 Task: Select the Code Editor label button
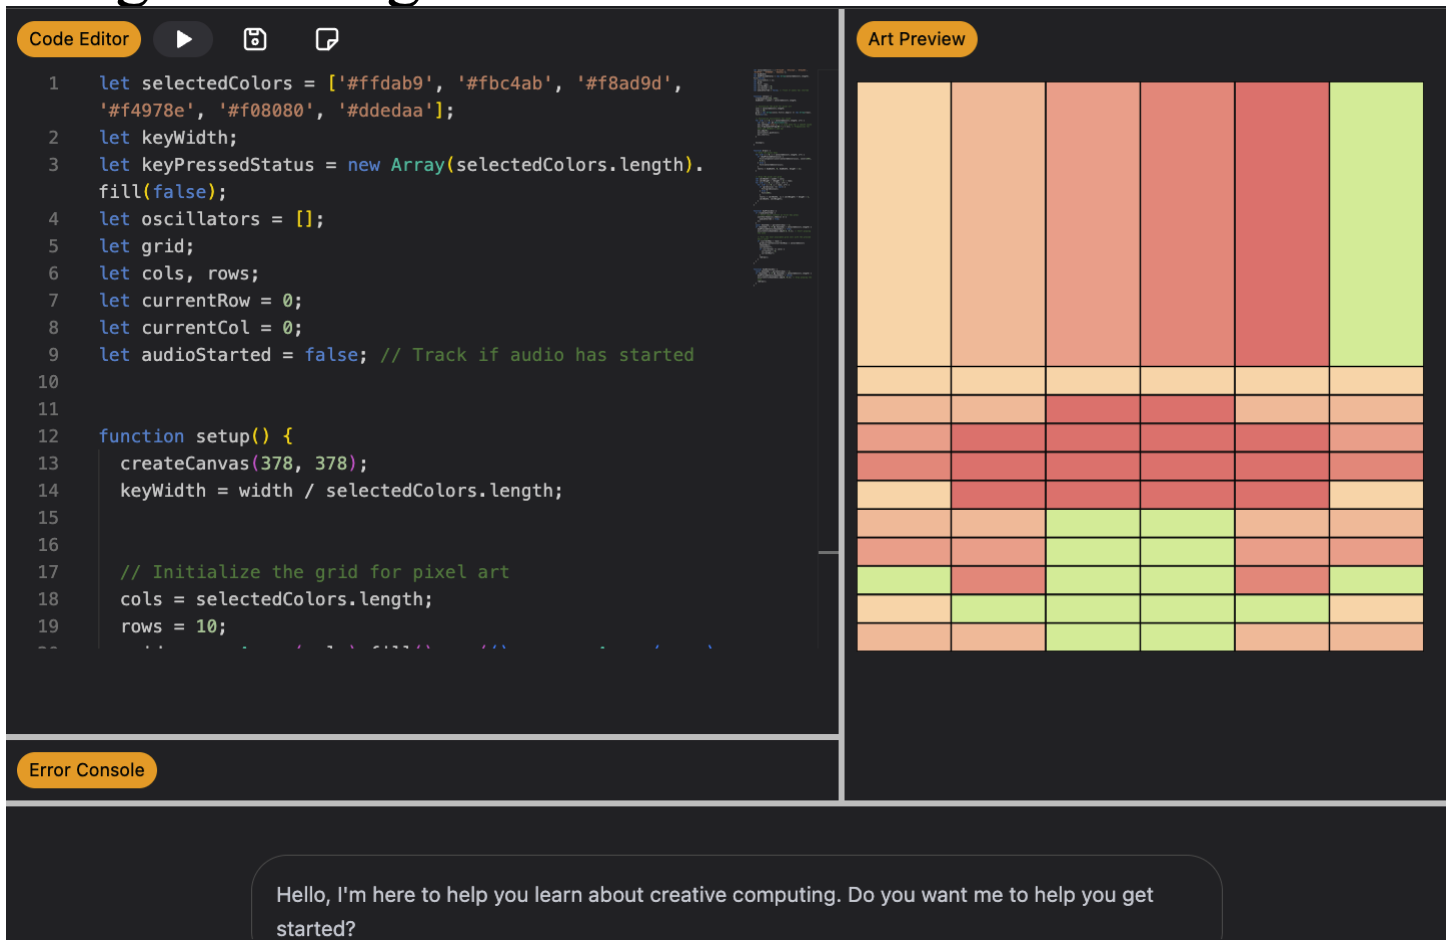tap(79, 39)
